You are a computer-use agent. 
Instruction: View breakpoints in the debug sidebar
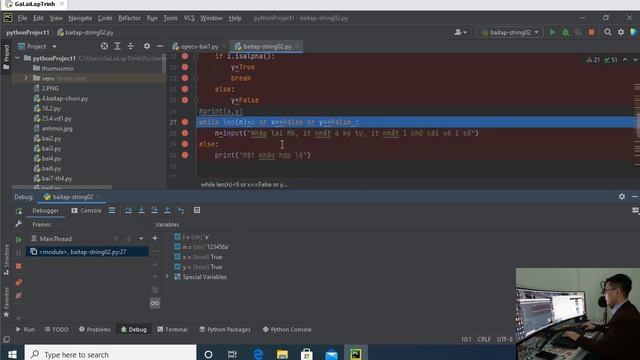(x=19, y=282)
